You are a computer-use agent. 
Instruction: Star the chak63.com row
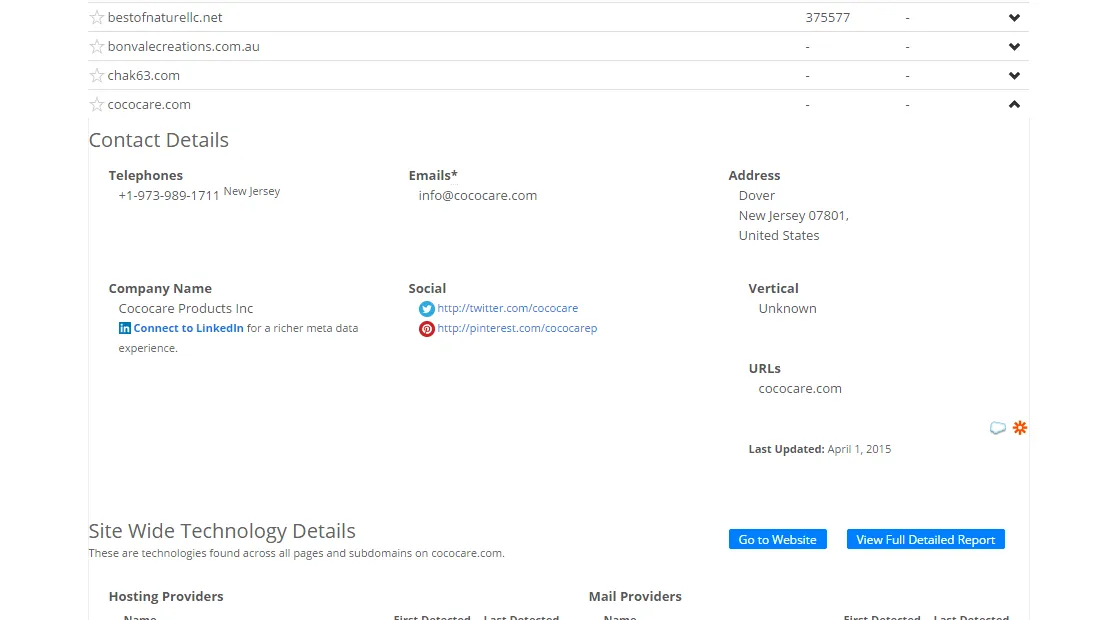(x=97, y=75)
